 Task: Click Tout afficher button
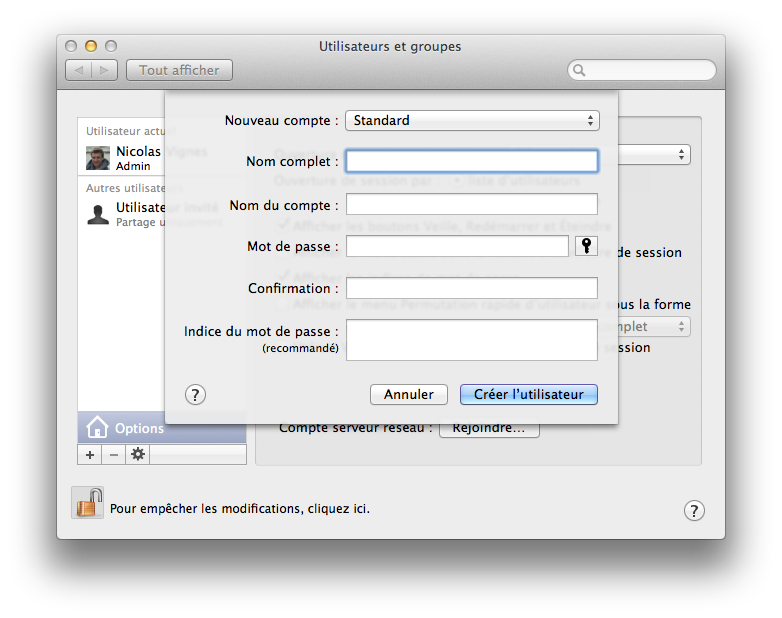[179, 70]
